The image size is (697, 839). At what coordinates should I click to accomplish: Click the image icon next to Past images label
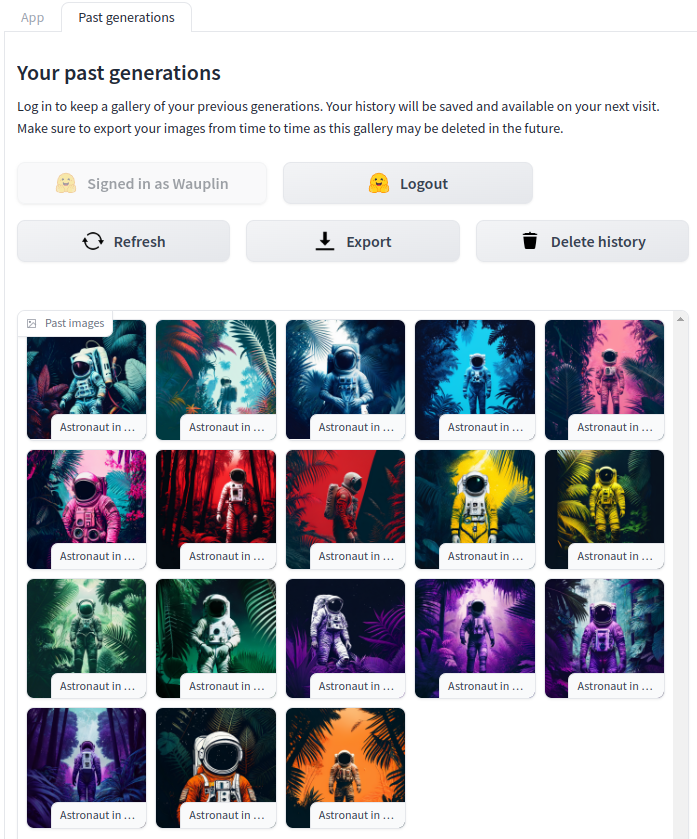[x=32, y=323]
